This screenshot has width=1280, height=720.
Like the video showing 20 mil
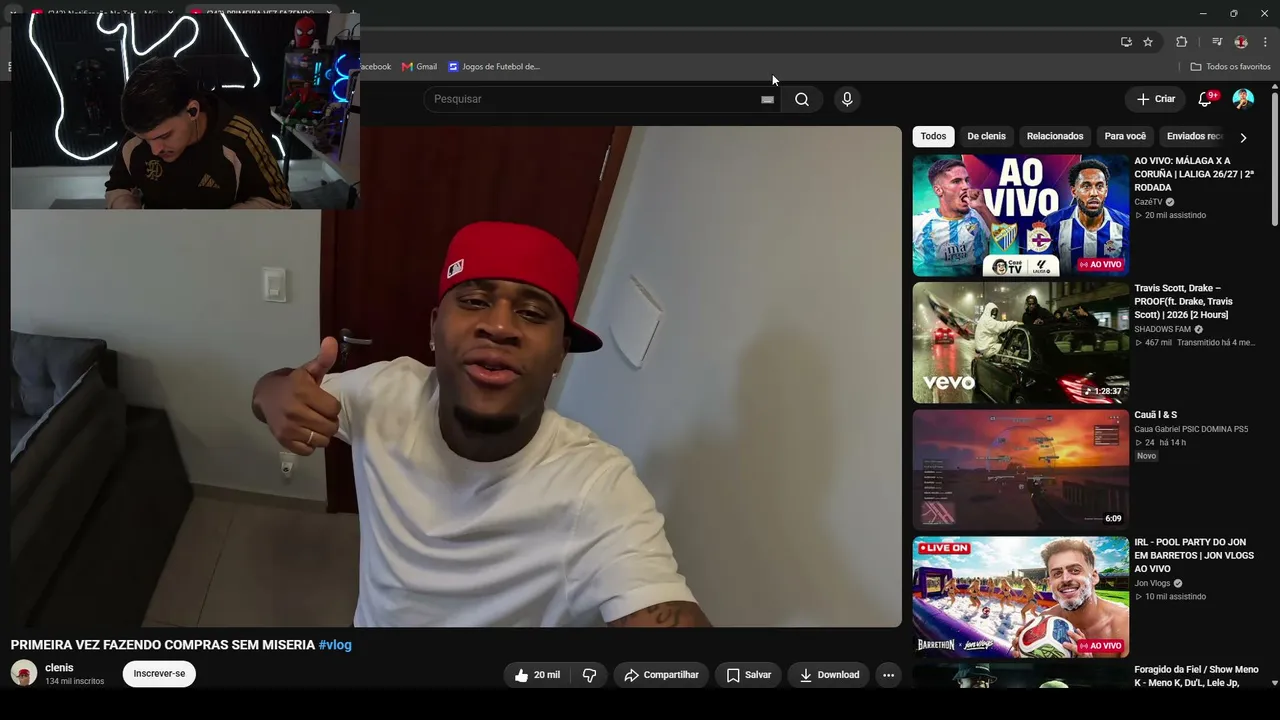coord(538,675)
